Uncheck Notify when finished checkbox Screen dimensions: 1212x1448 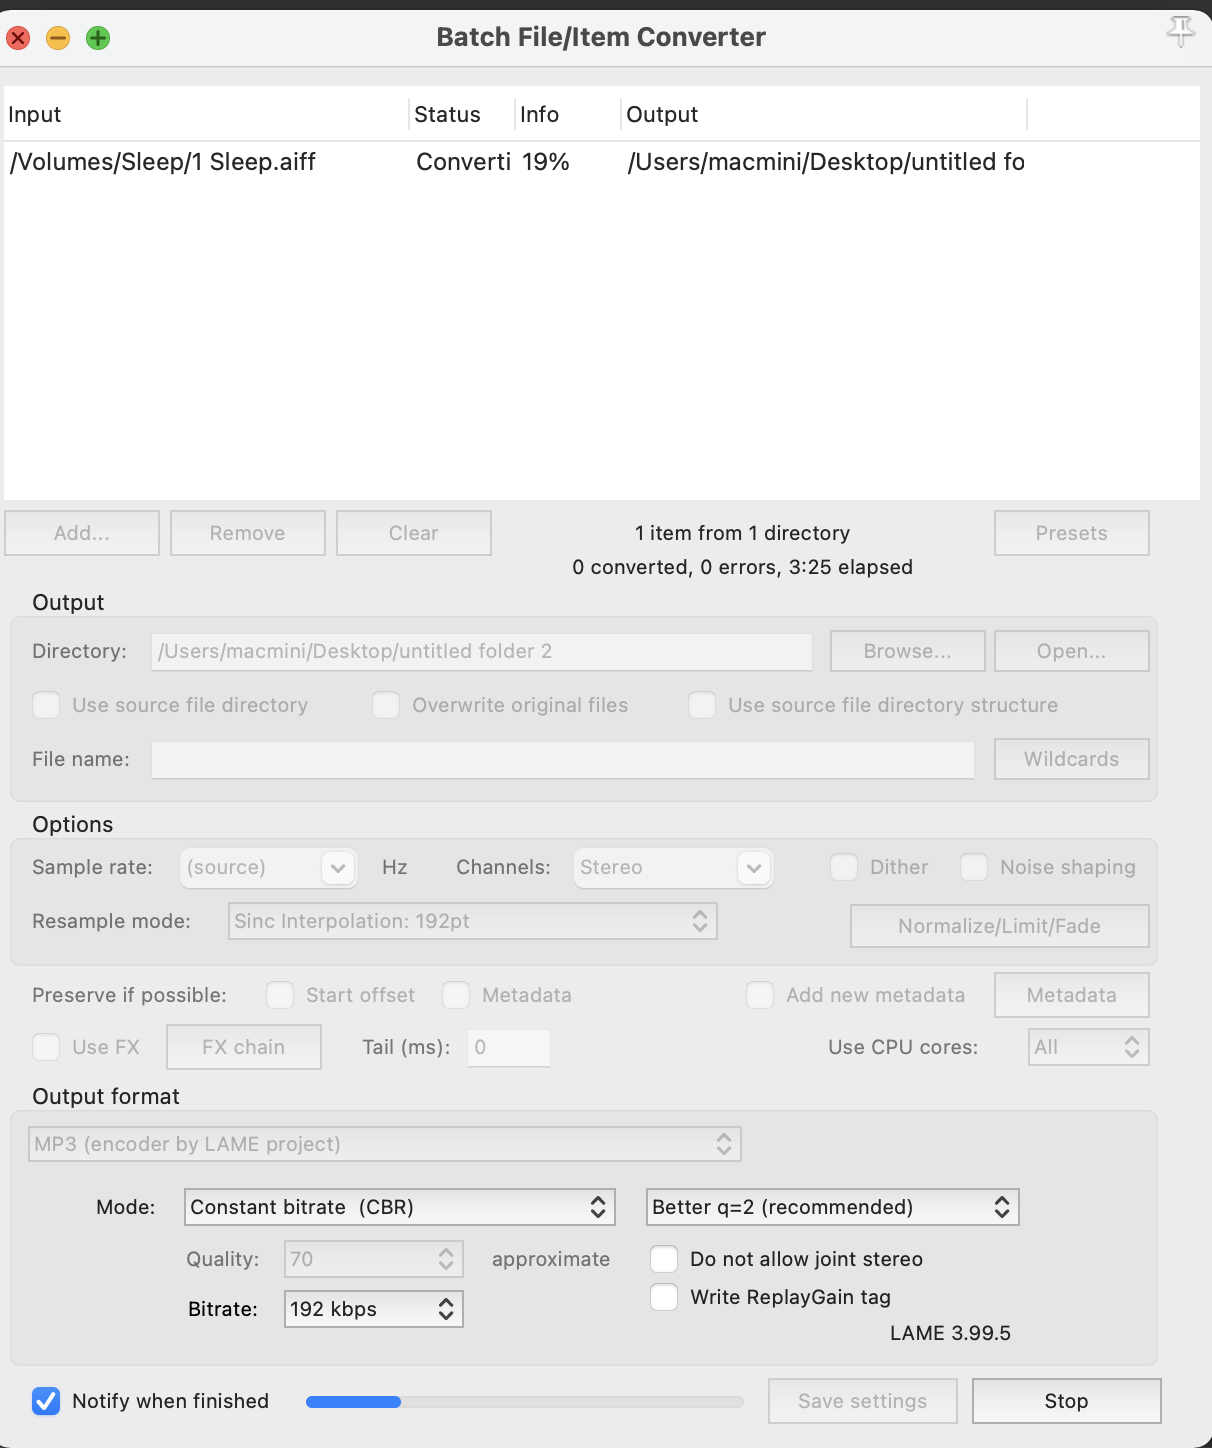(x=46, y=1401)
